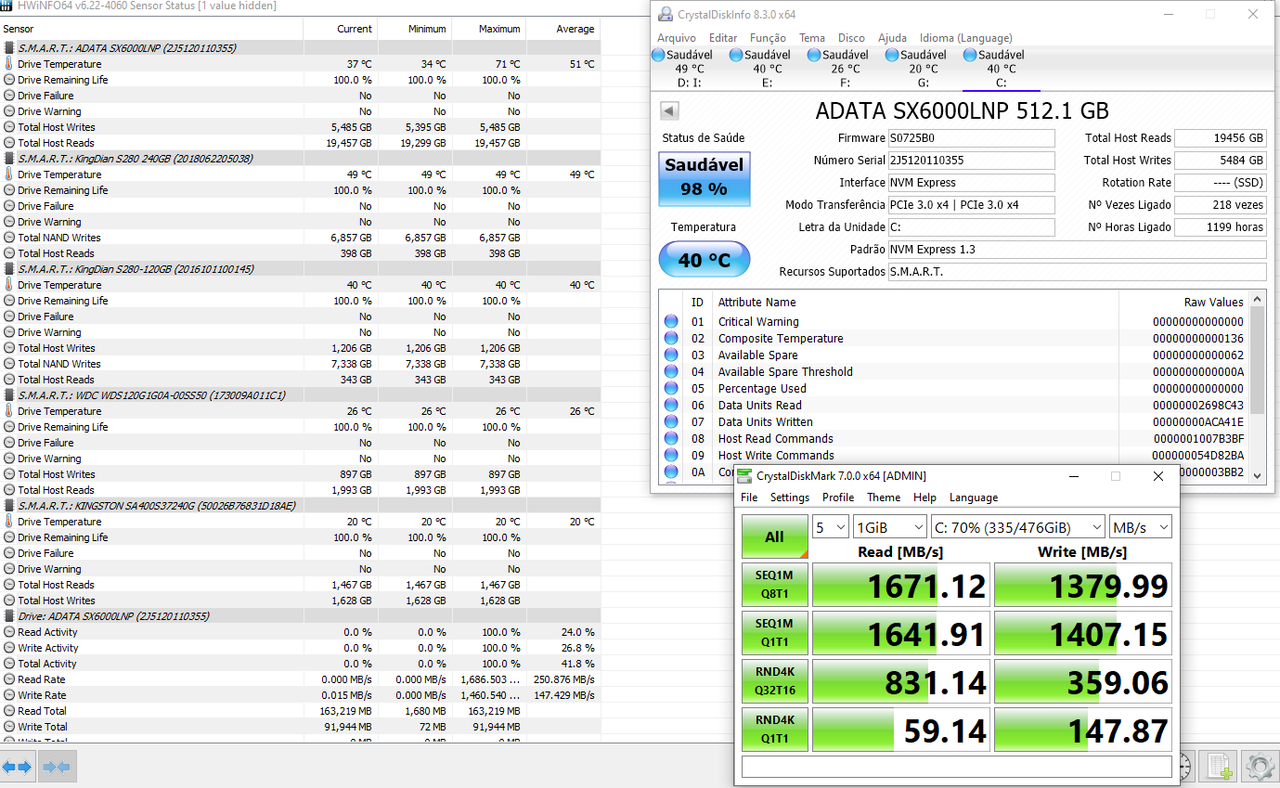Select the 49 °C D: I: drive tab
Image resolution: width=1280 pixels, height=788 pixels.
[689, 68]
